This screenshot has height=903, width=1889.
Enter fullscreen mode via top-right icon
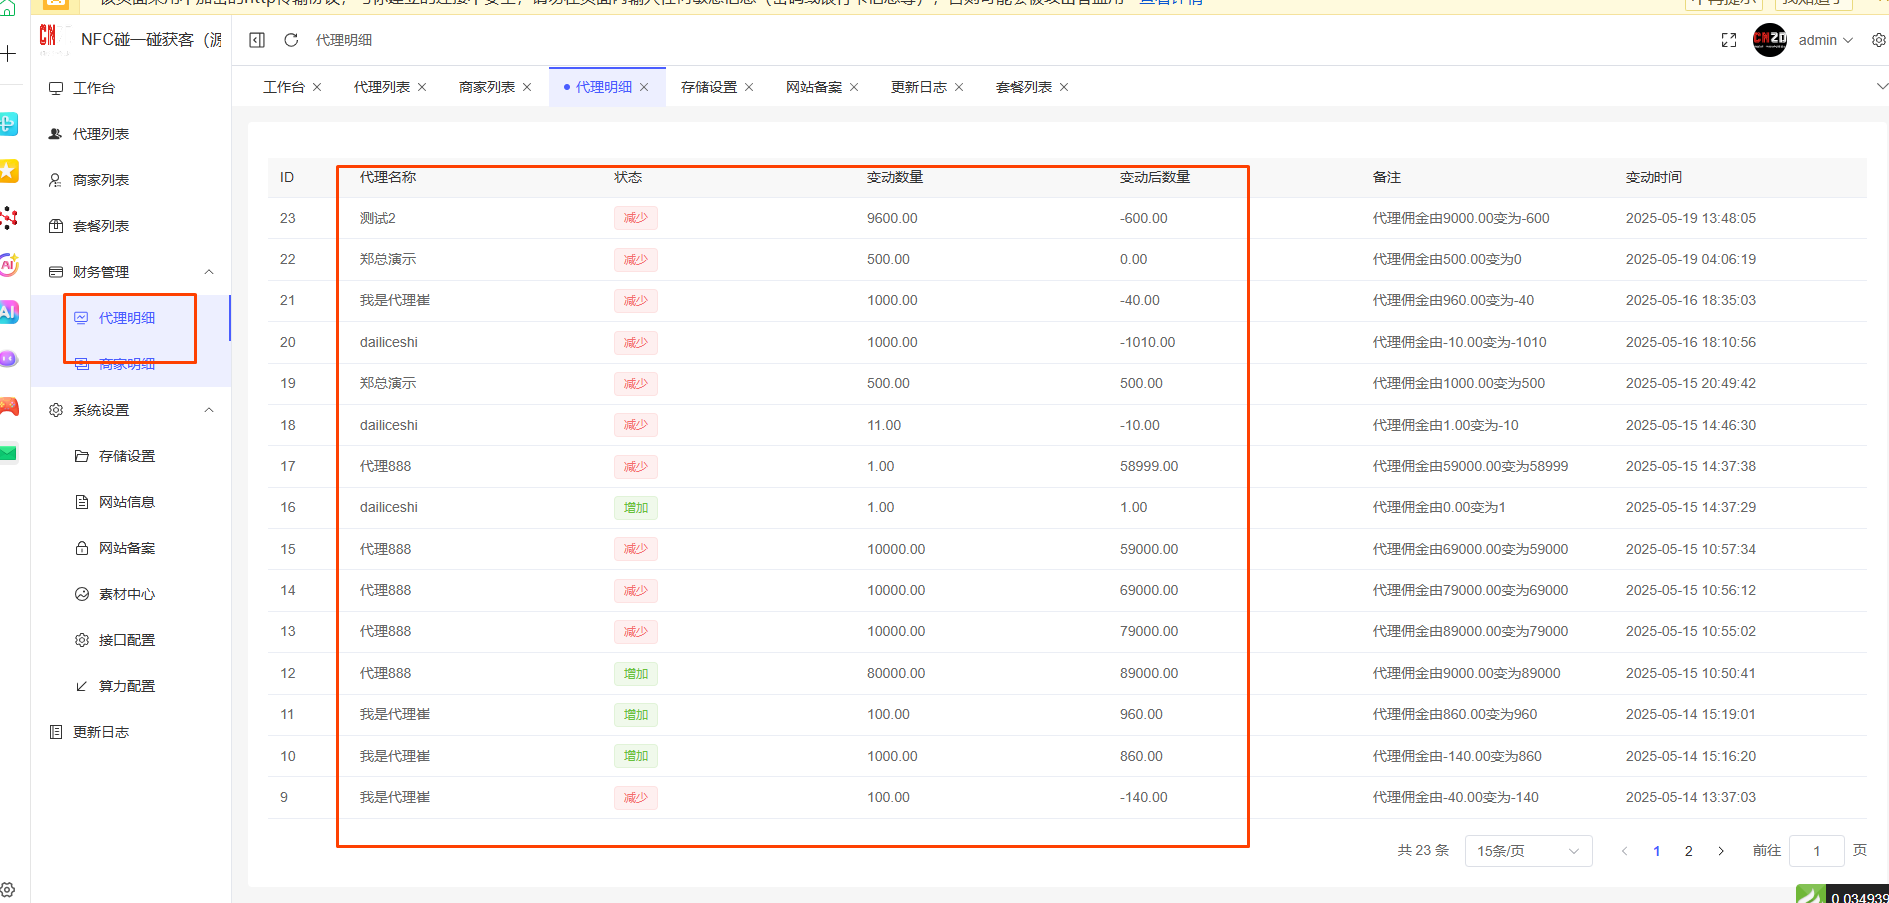pos(1728,40)
